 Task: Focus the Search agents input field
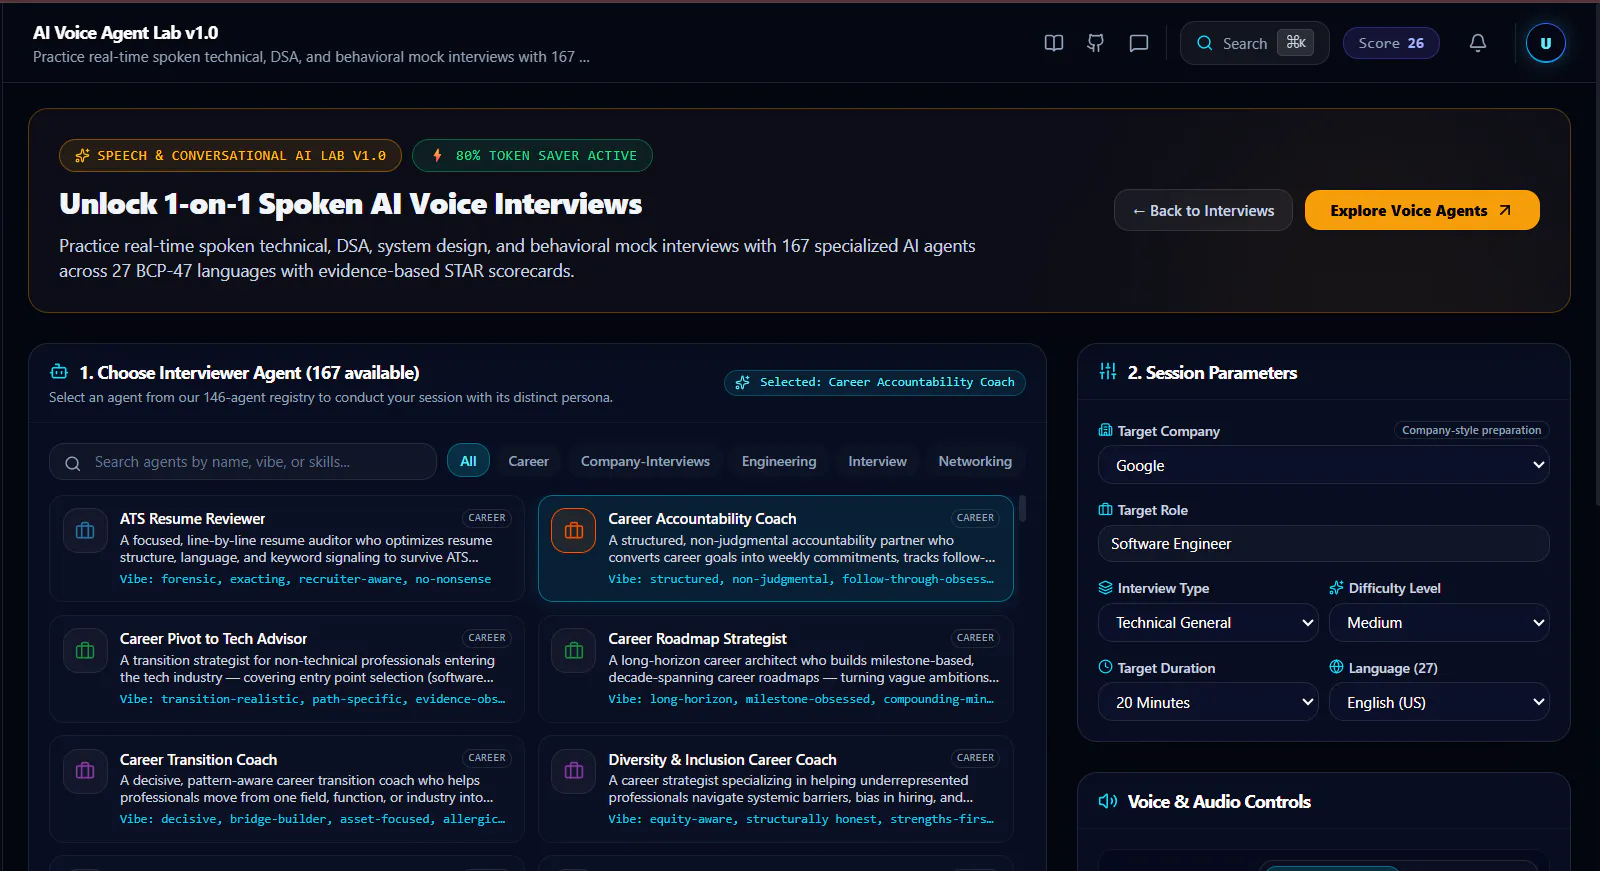(243, 462)
